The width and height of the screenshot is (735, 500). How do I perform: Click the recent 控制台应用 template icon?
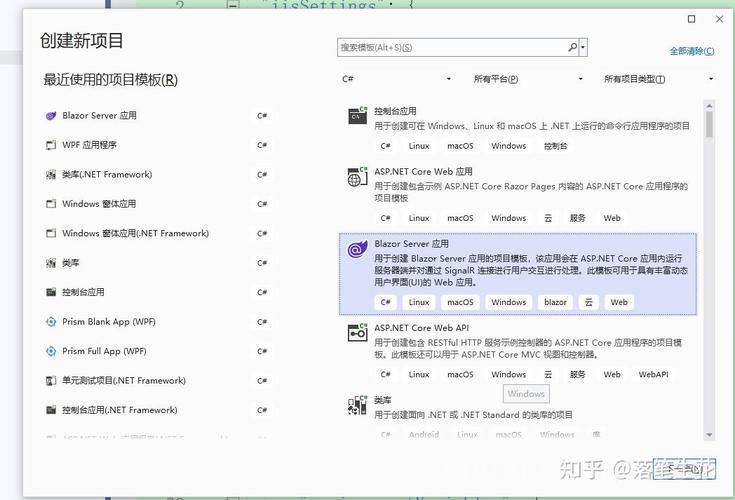tap(51, 292)
